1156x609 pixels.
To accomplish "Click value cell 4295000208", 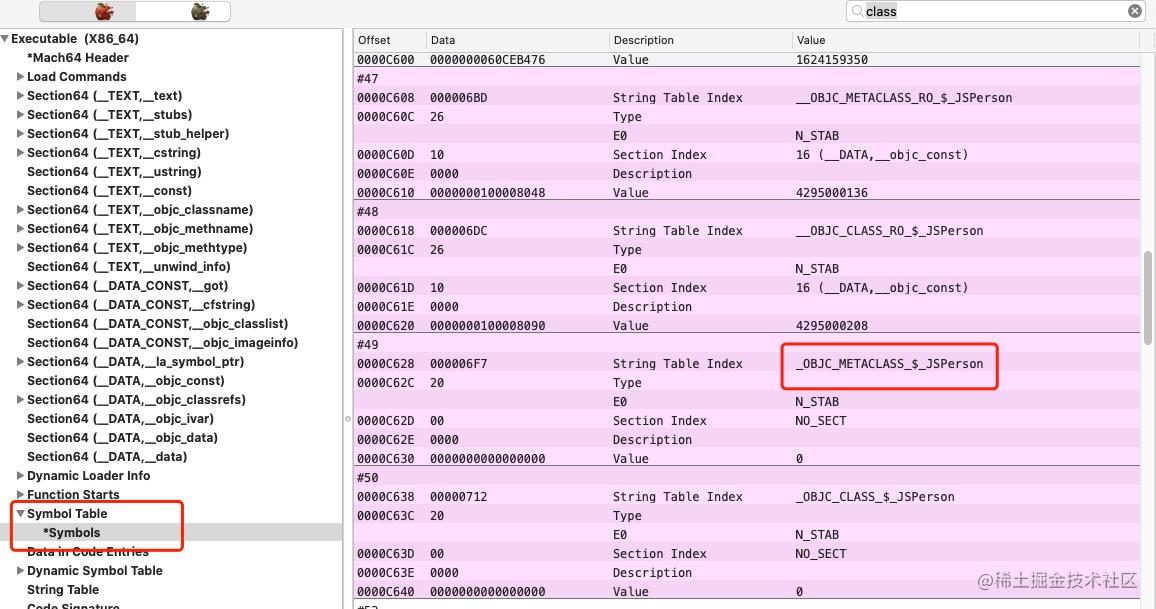I will [832, 326].
